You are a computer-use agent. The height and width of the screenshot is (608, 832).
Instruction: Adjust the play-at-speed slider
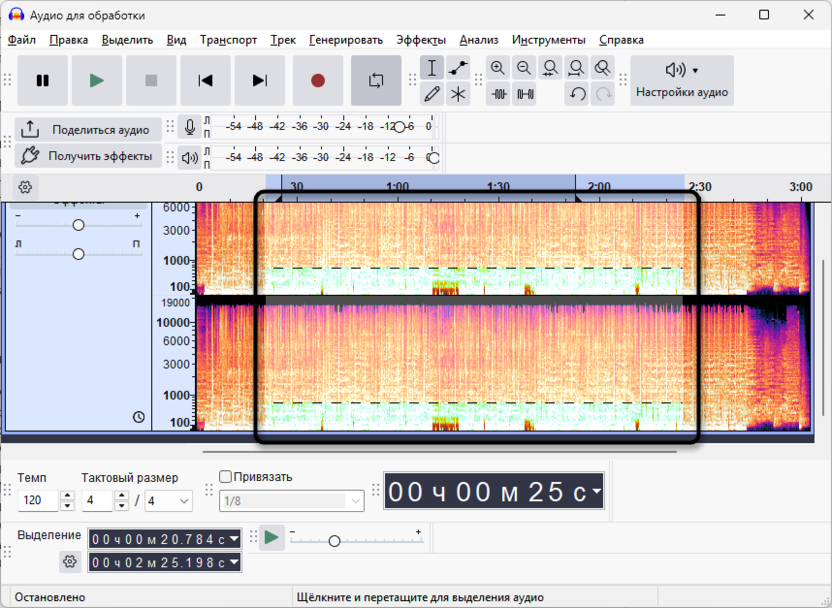tap(335, 541)
